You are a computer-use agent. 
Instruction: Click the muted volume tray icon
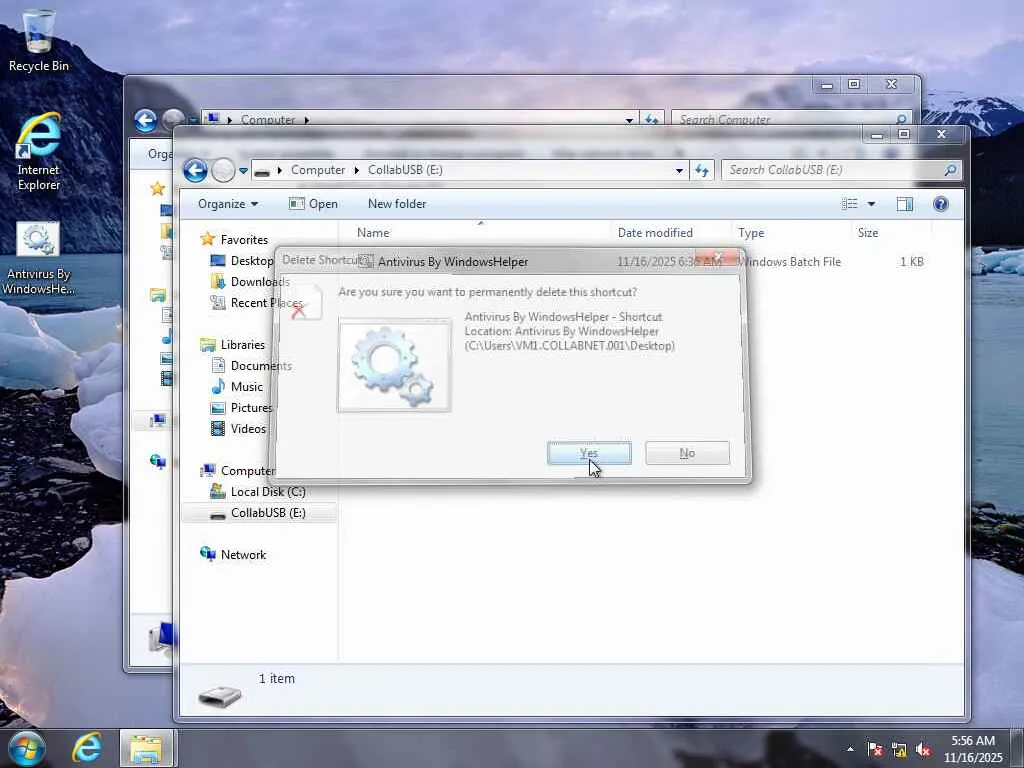coord(923,750)
